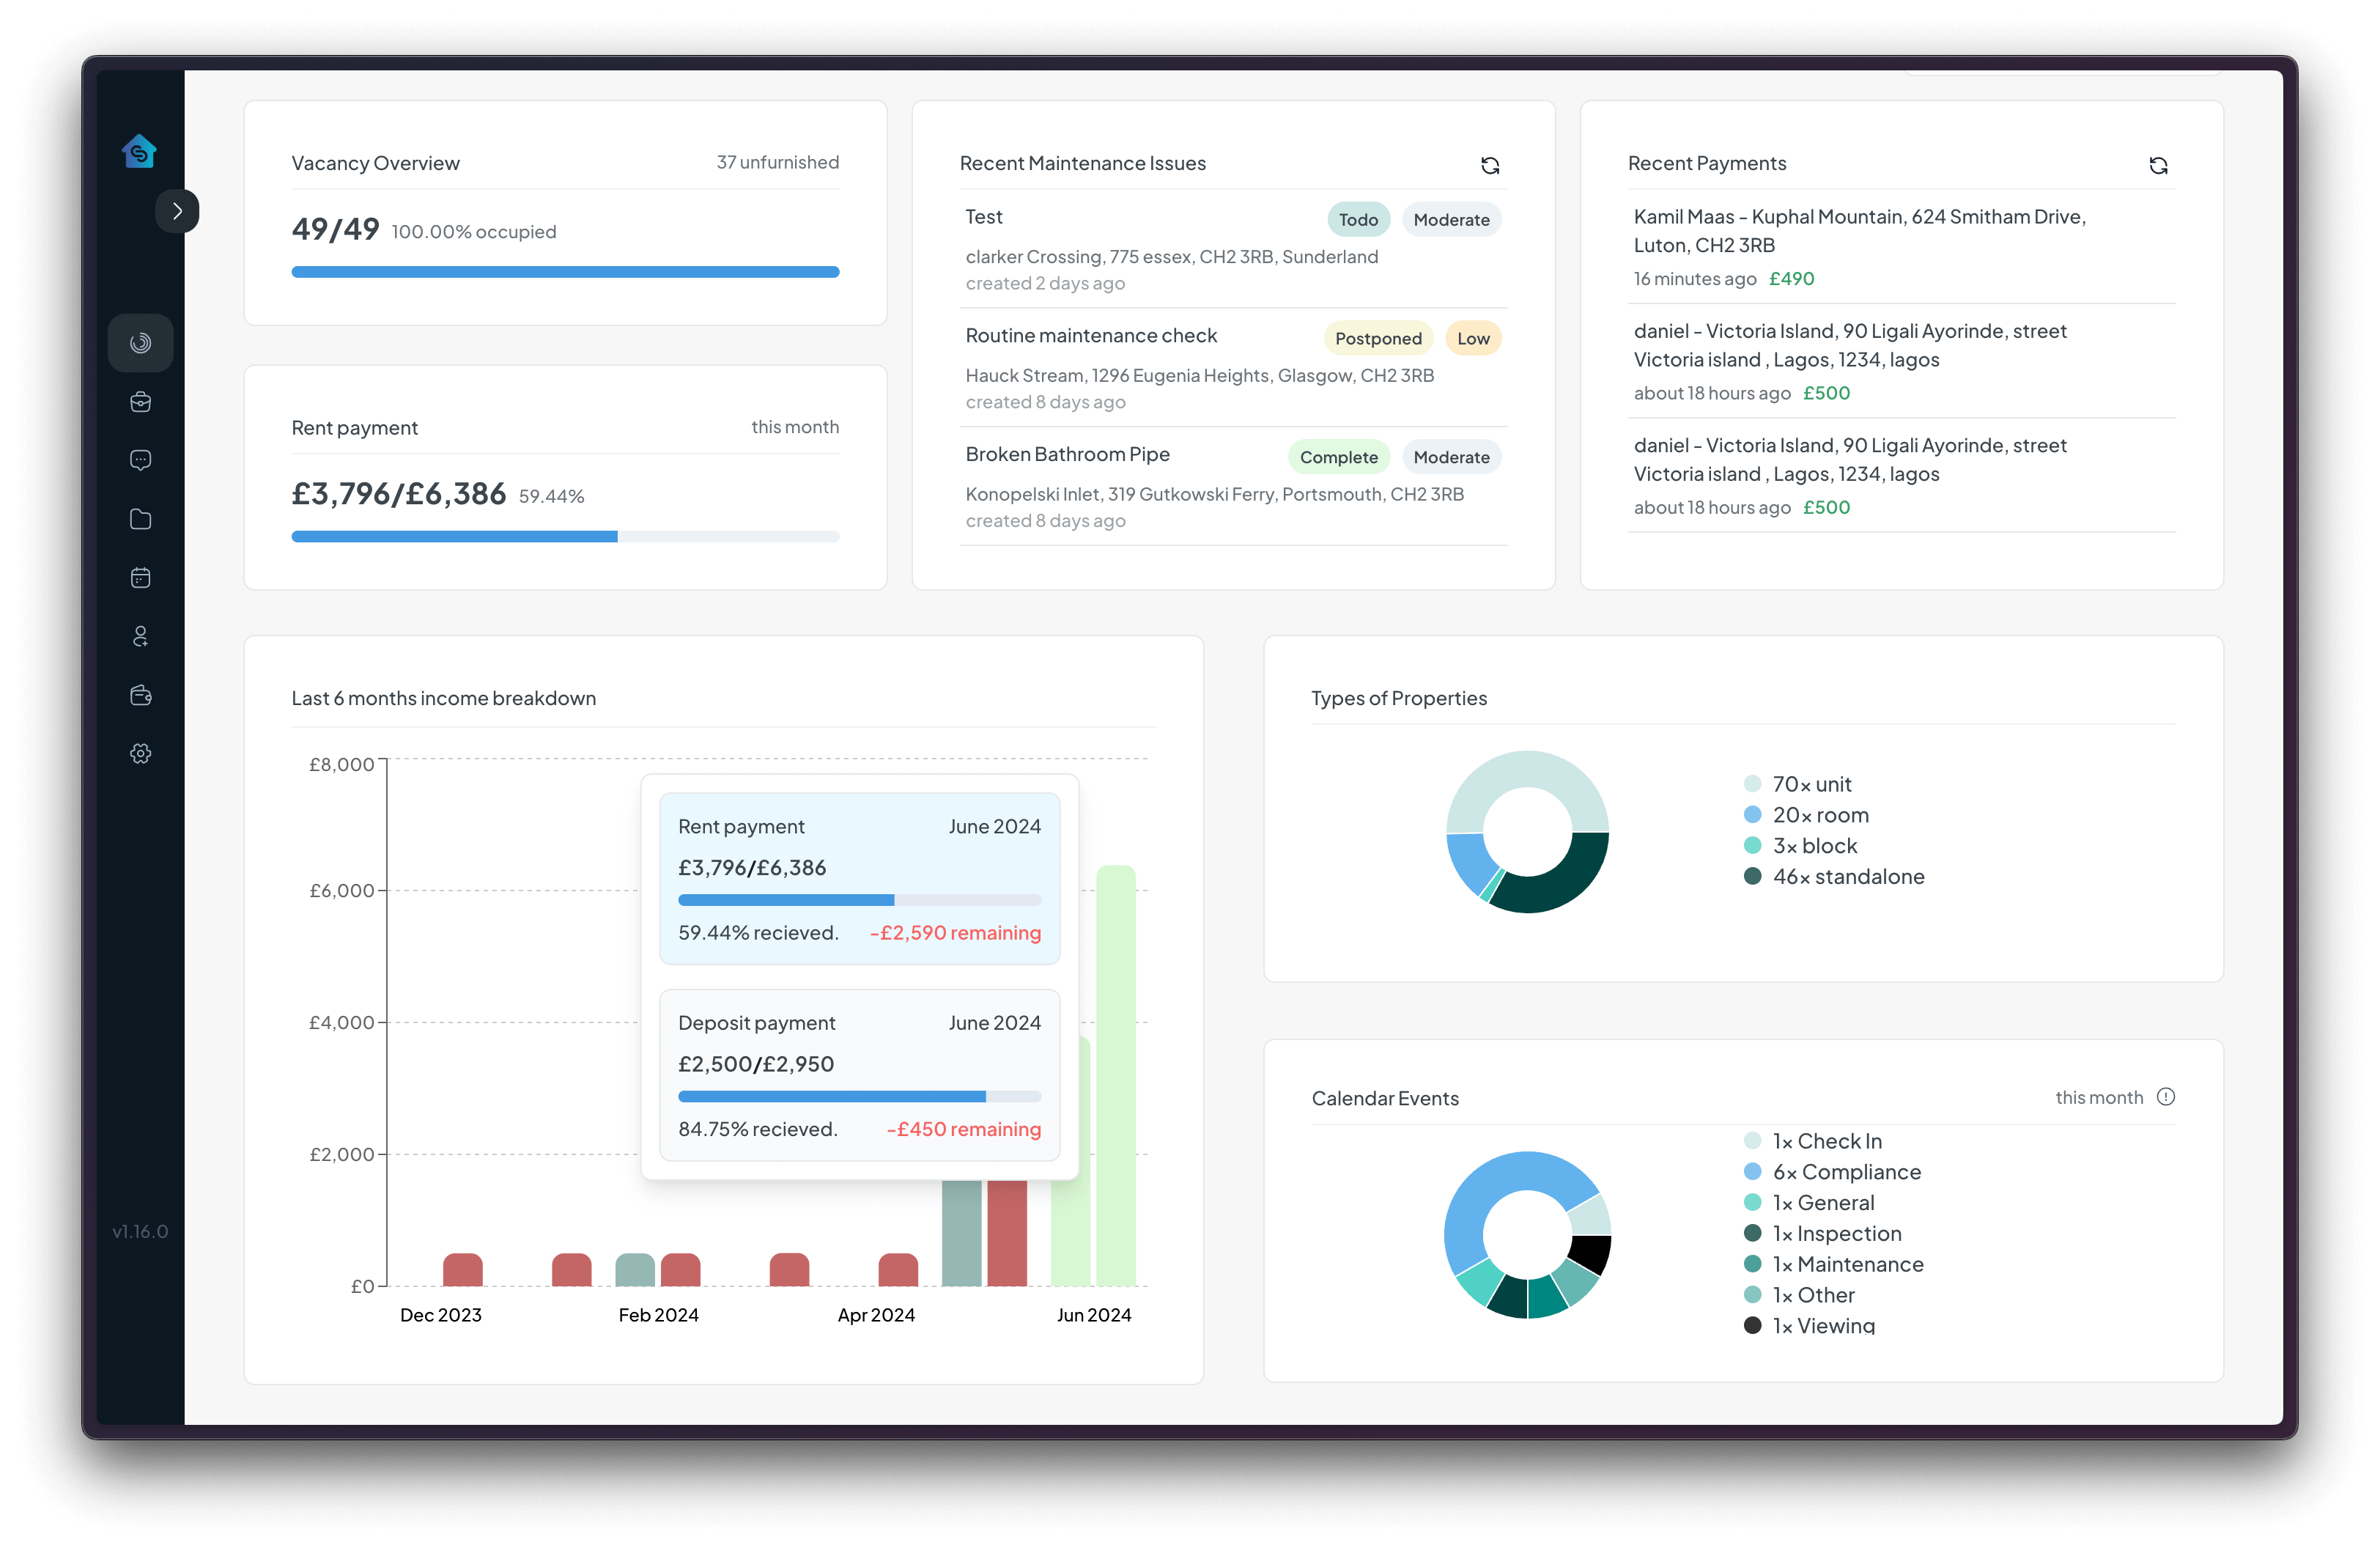Open the chat messages sidebar icon
The image size is (2380, 1548).
(x=141, y=460)
